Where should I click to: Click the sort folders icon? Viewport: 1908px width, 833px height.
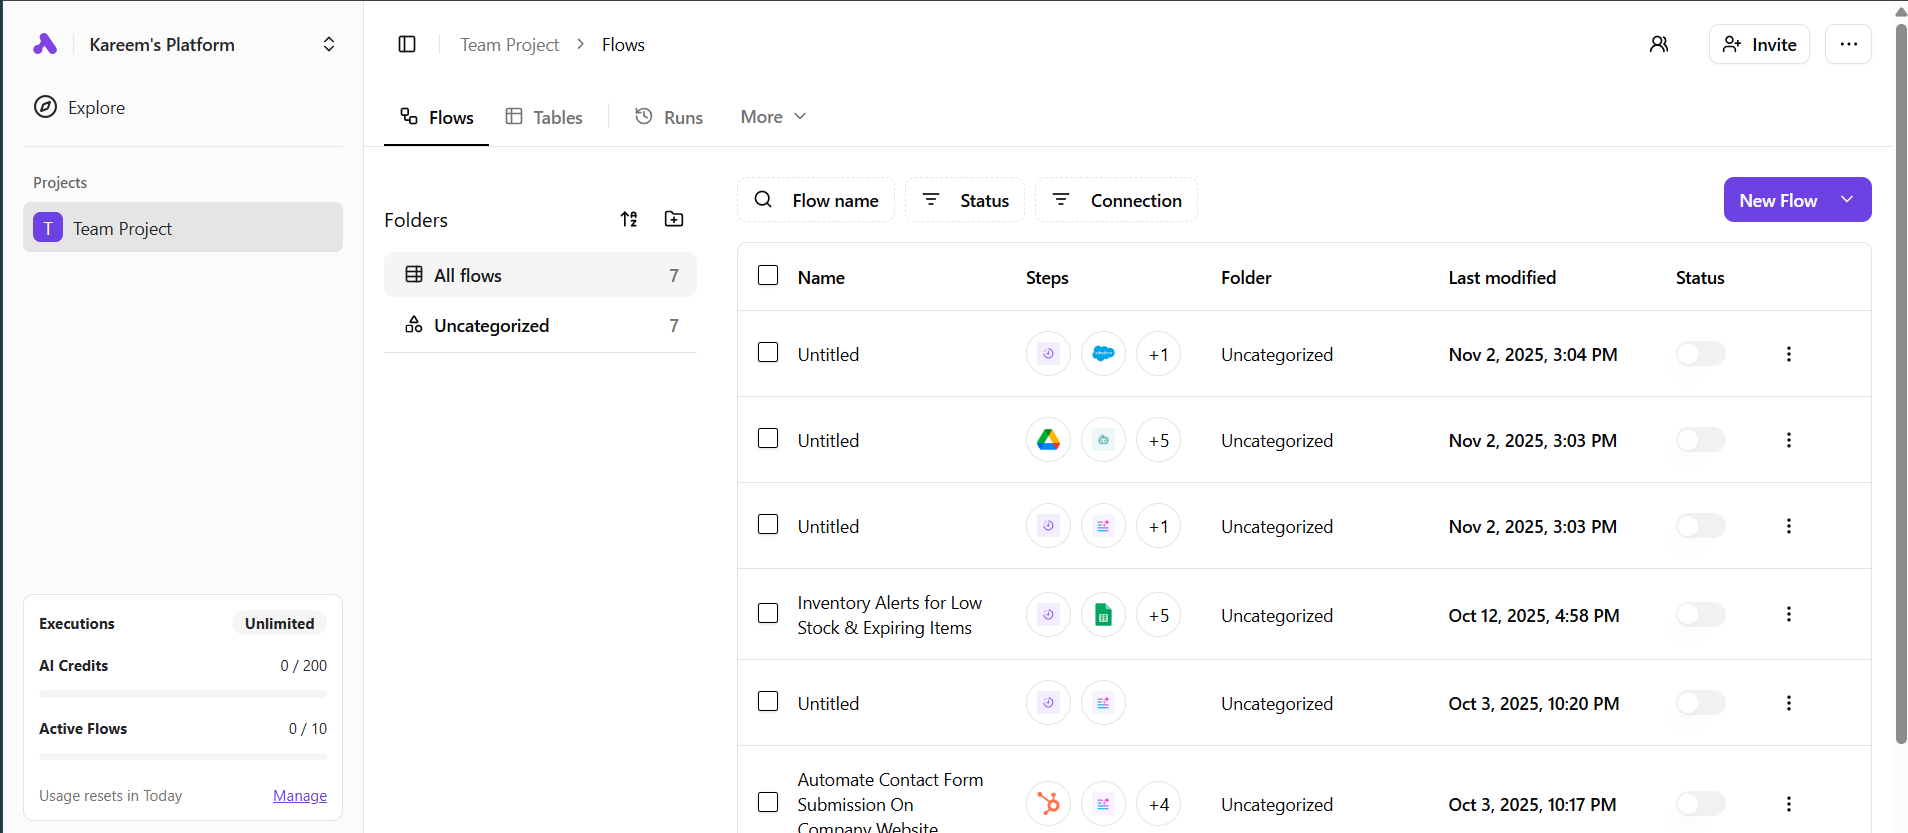(629, 219)
